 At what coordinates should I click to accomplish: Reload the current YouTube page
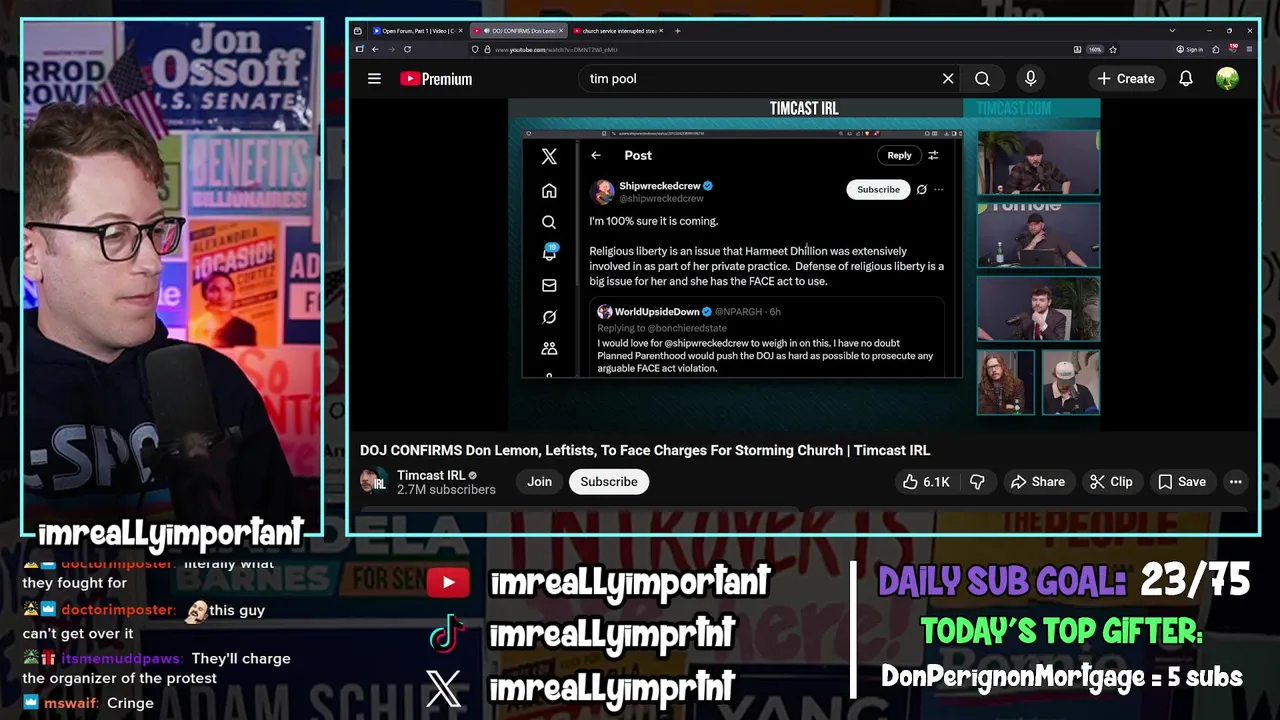(x=407, y=49)
